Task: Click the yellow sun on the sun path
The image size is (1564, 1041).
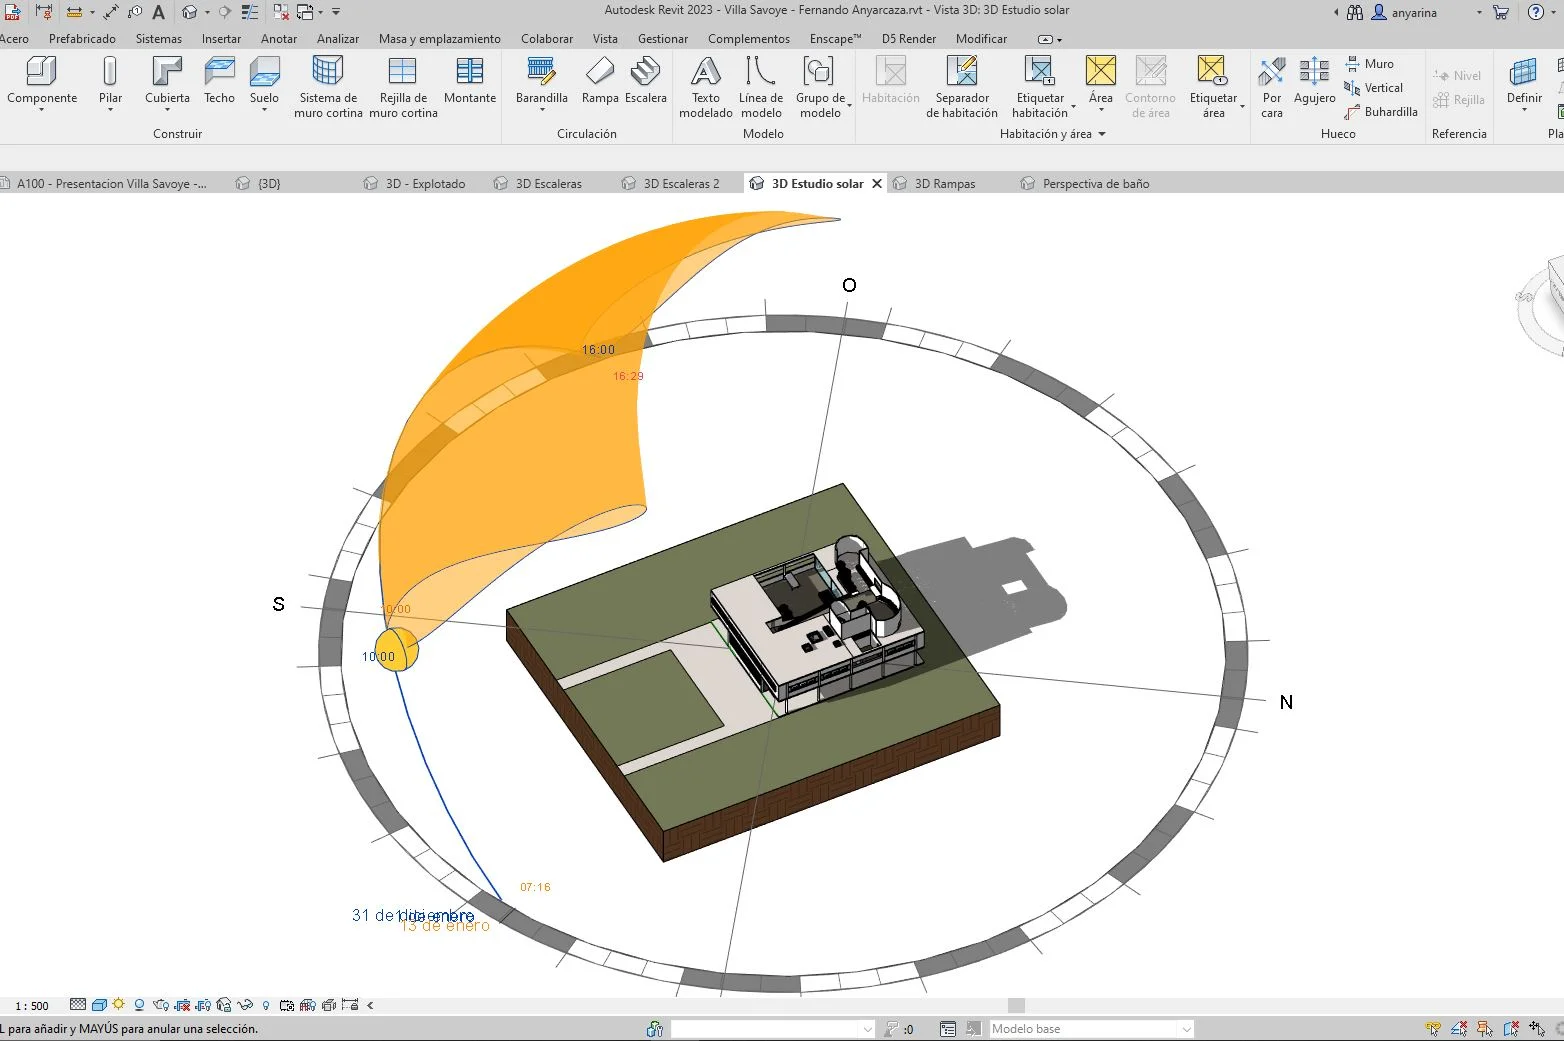Action: click(397, 650)
